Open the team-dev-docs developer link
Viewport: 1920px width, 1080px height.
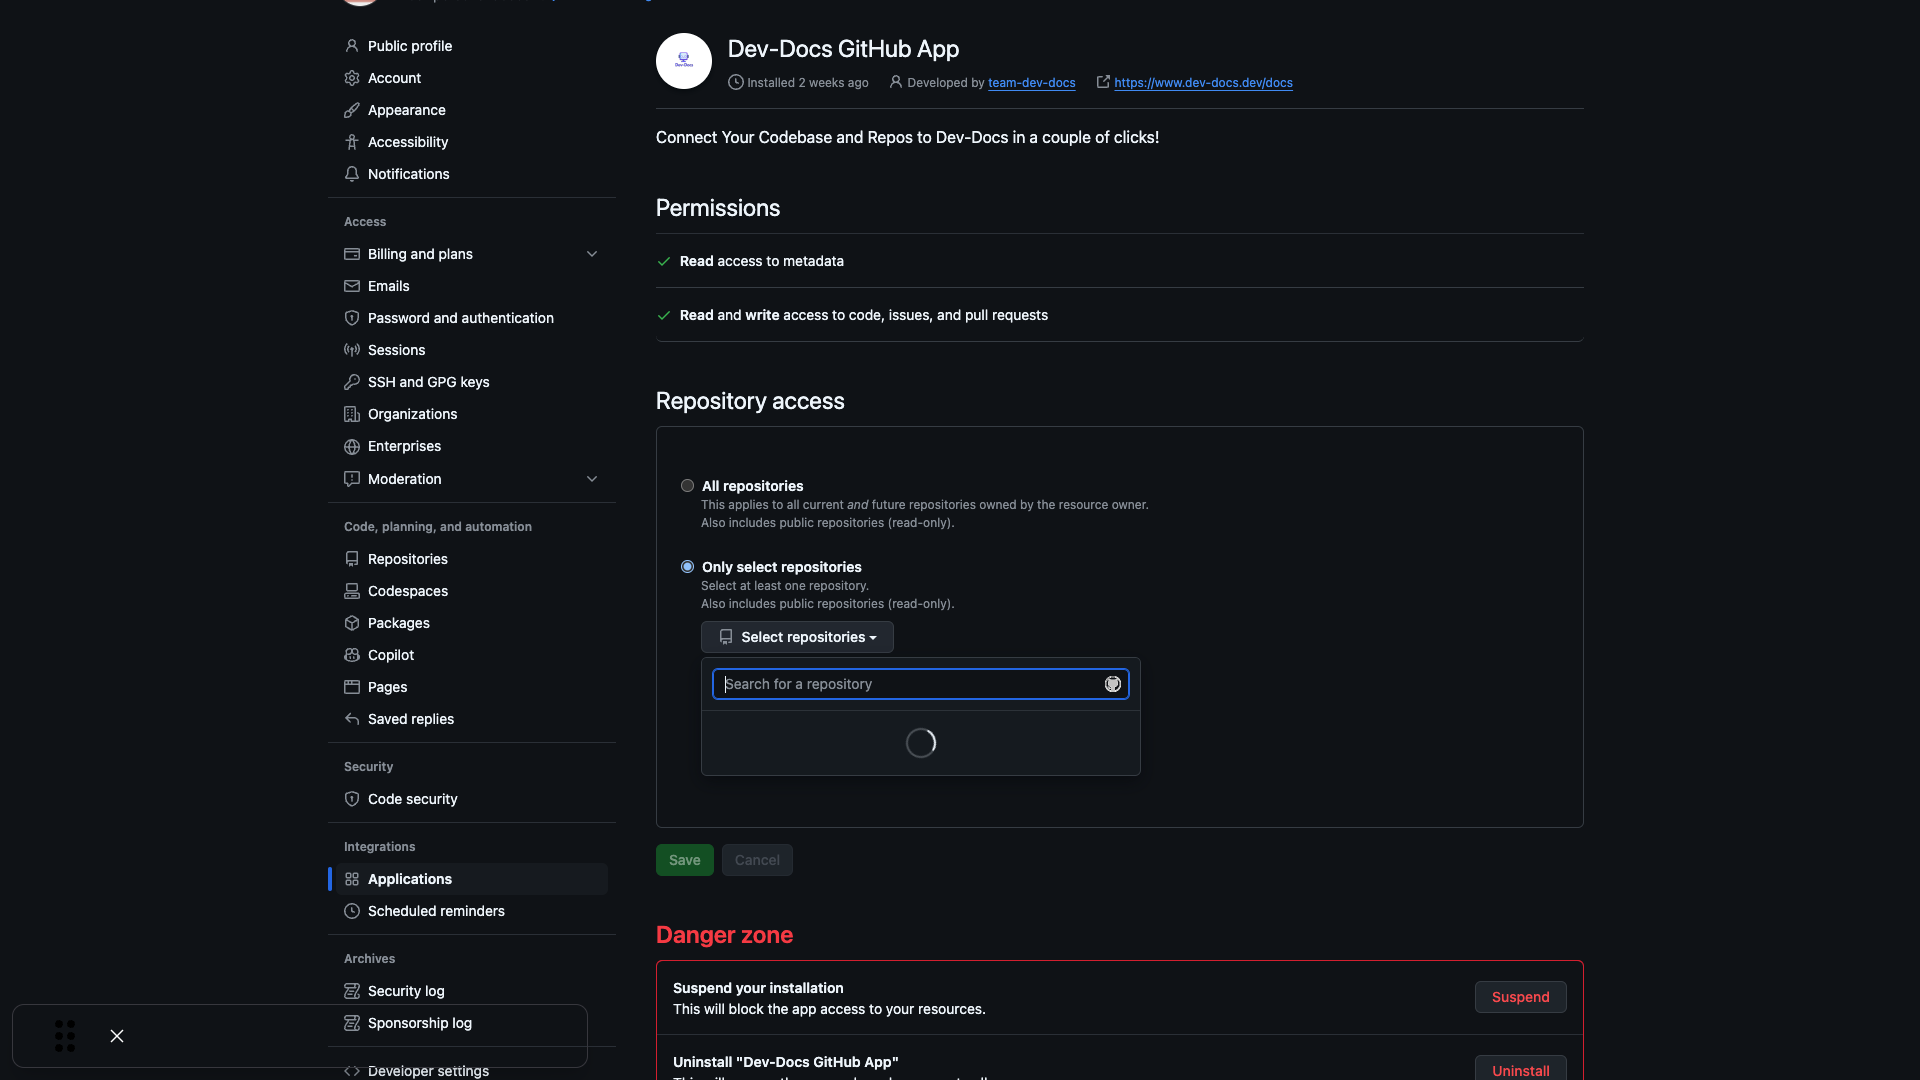click(1031, 83)
